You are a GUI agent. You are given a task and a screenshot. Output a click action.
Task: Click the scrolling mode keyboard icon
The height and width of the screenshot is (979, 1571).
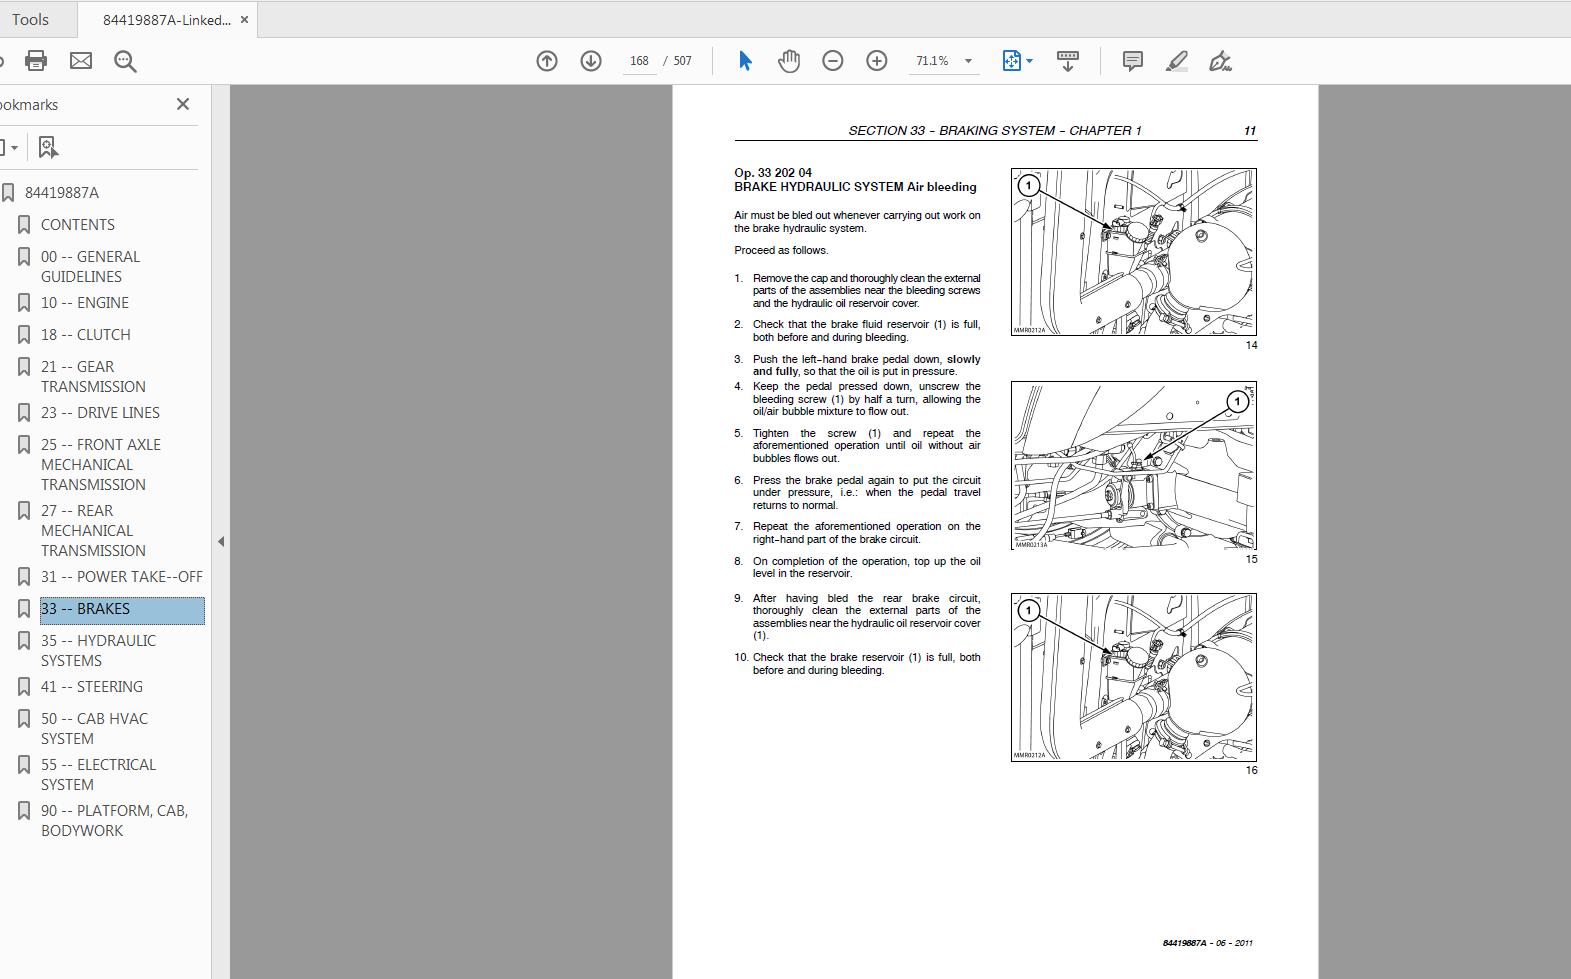[1068, 61]
